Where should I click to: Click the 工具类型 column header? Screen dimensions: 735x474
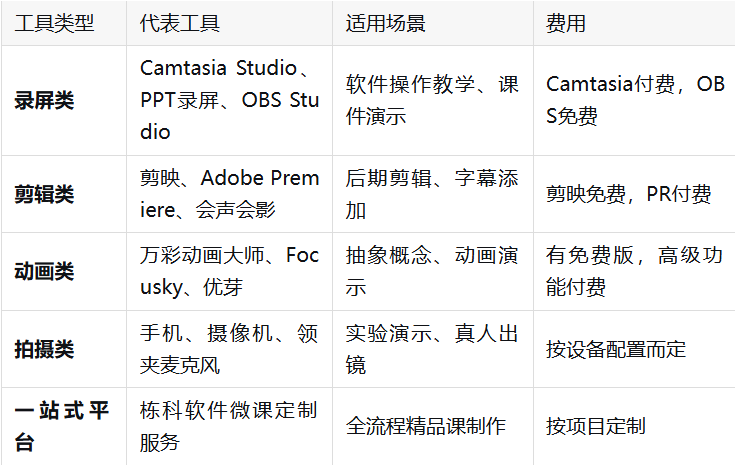click(64, 23)
